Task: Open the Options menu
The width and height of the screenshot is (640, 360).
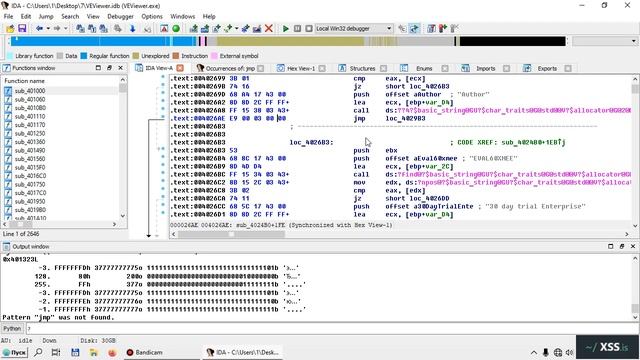Action: pyautogui.click(x=152, y=16)
